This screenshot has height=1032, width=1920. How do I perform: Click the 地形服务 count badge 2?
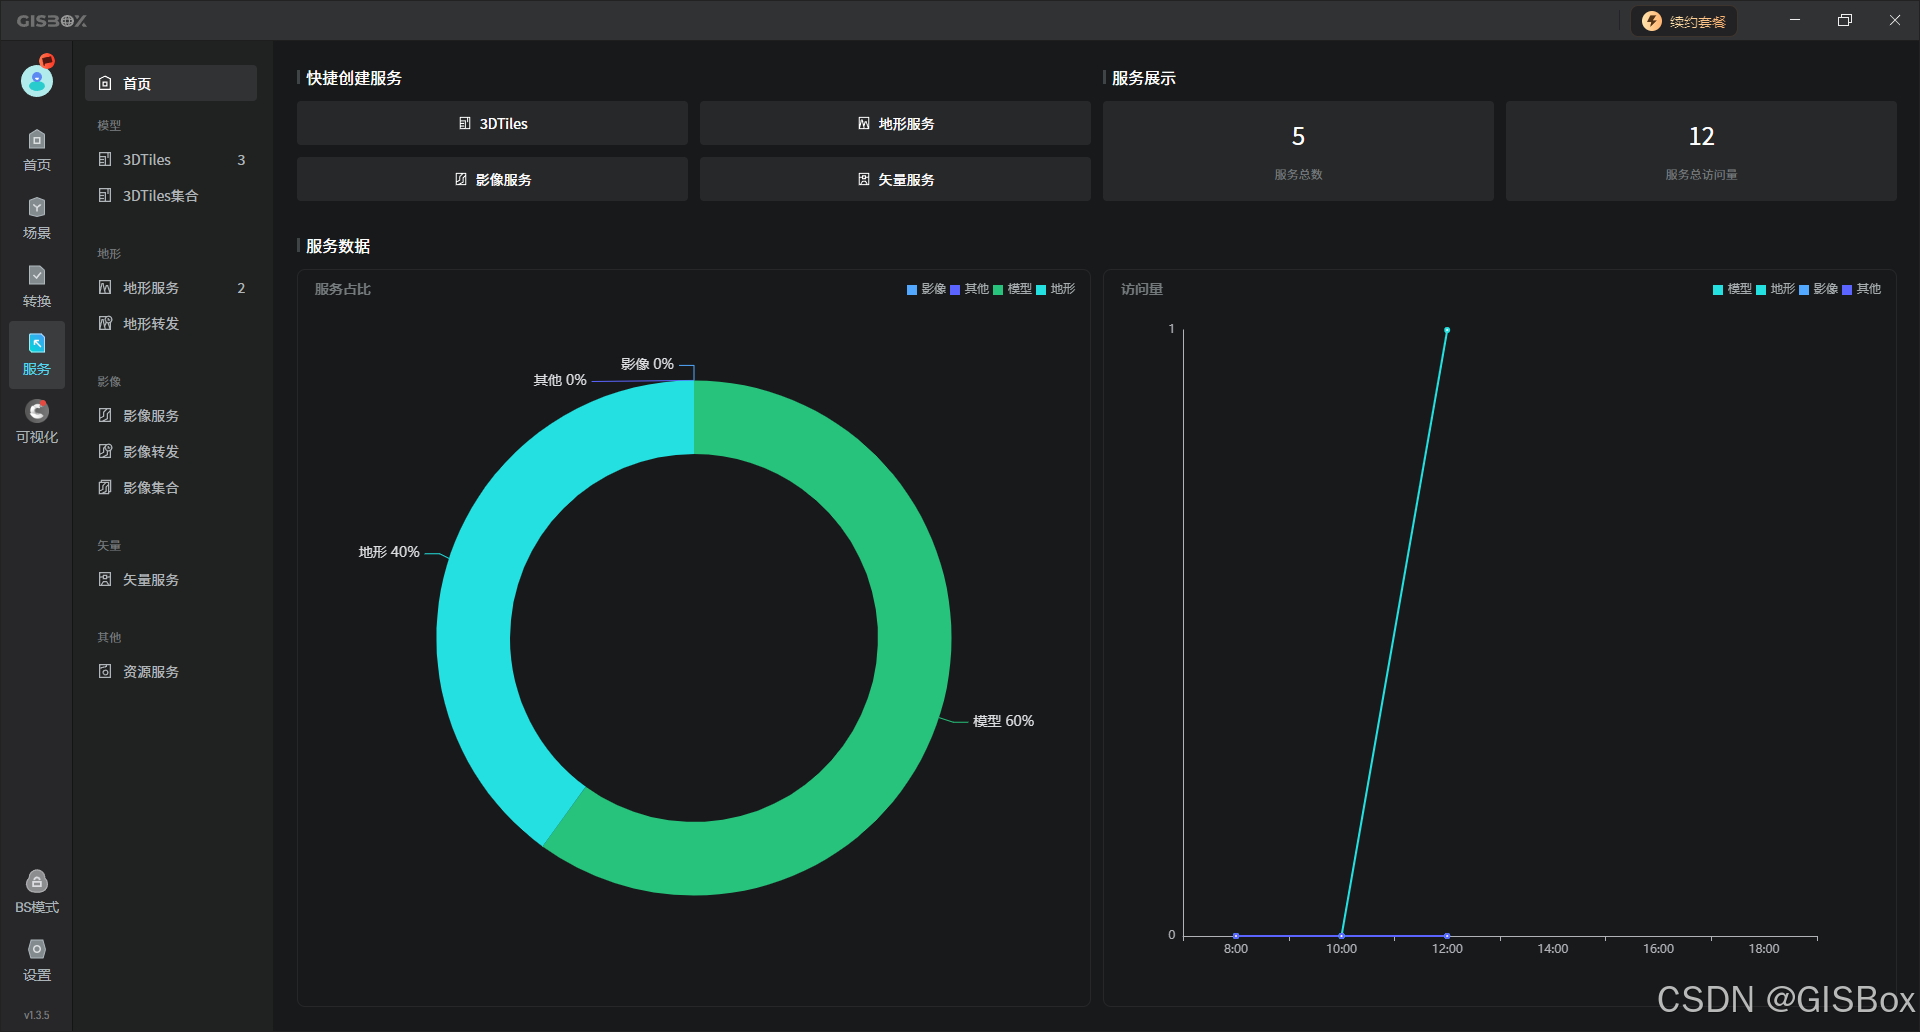tap(241, 288)
